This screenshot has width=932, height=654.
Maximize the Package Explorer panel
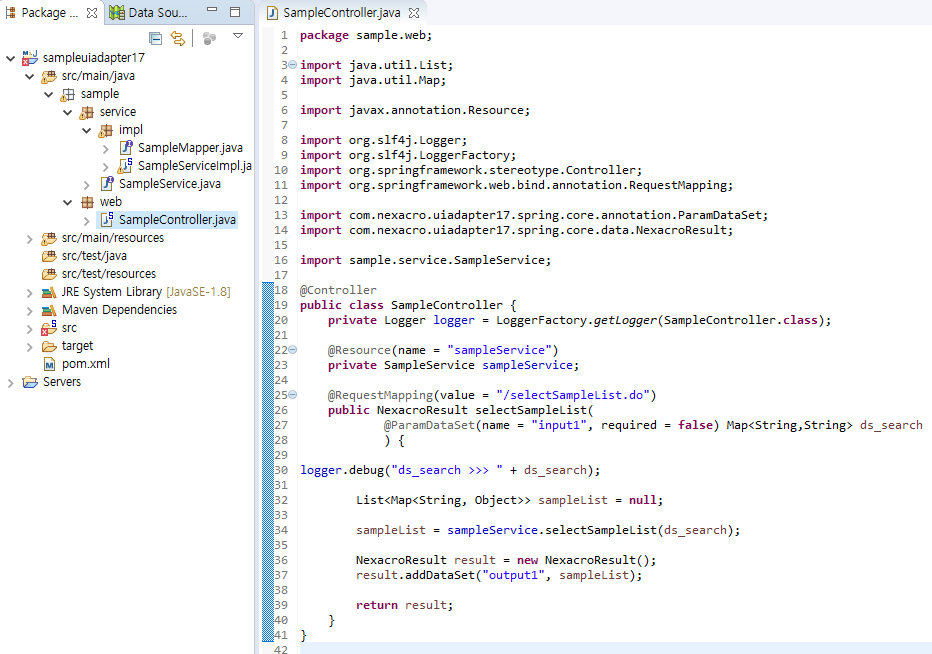(x=235, y=13)
